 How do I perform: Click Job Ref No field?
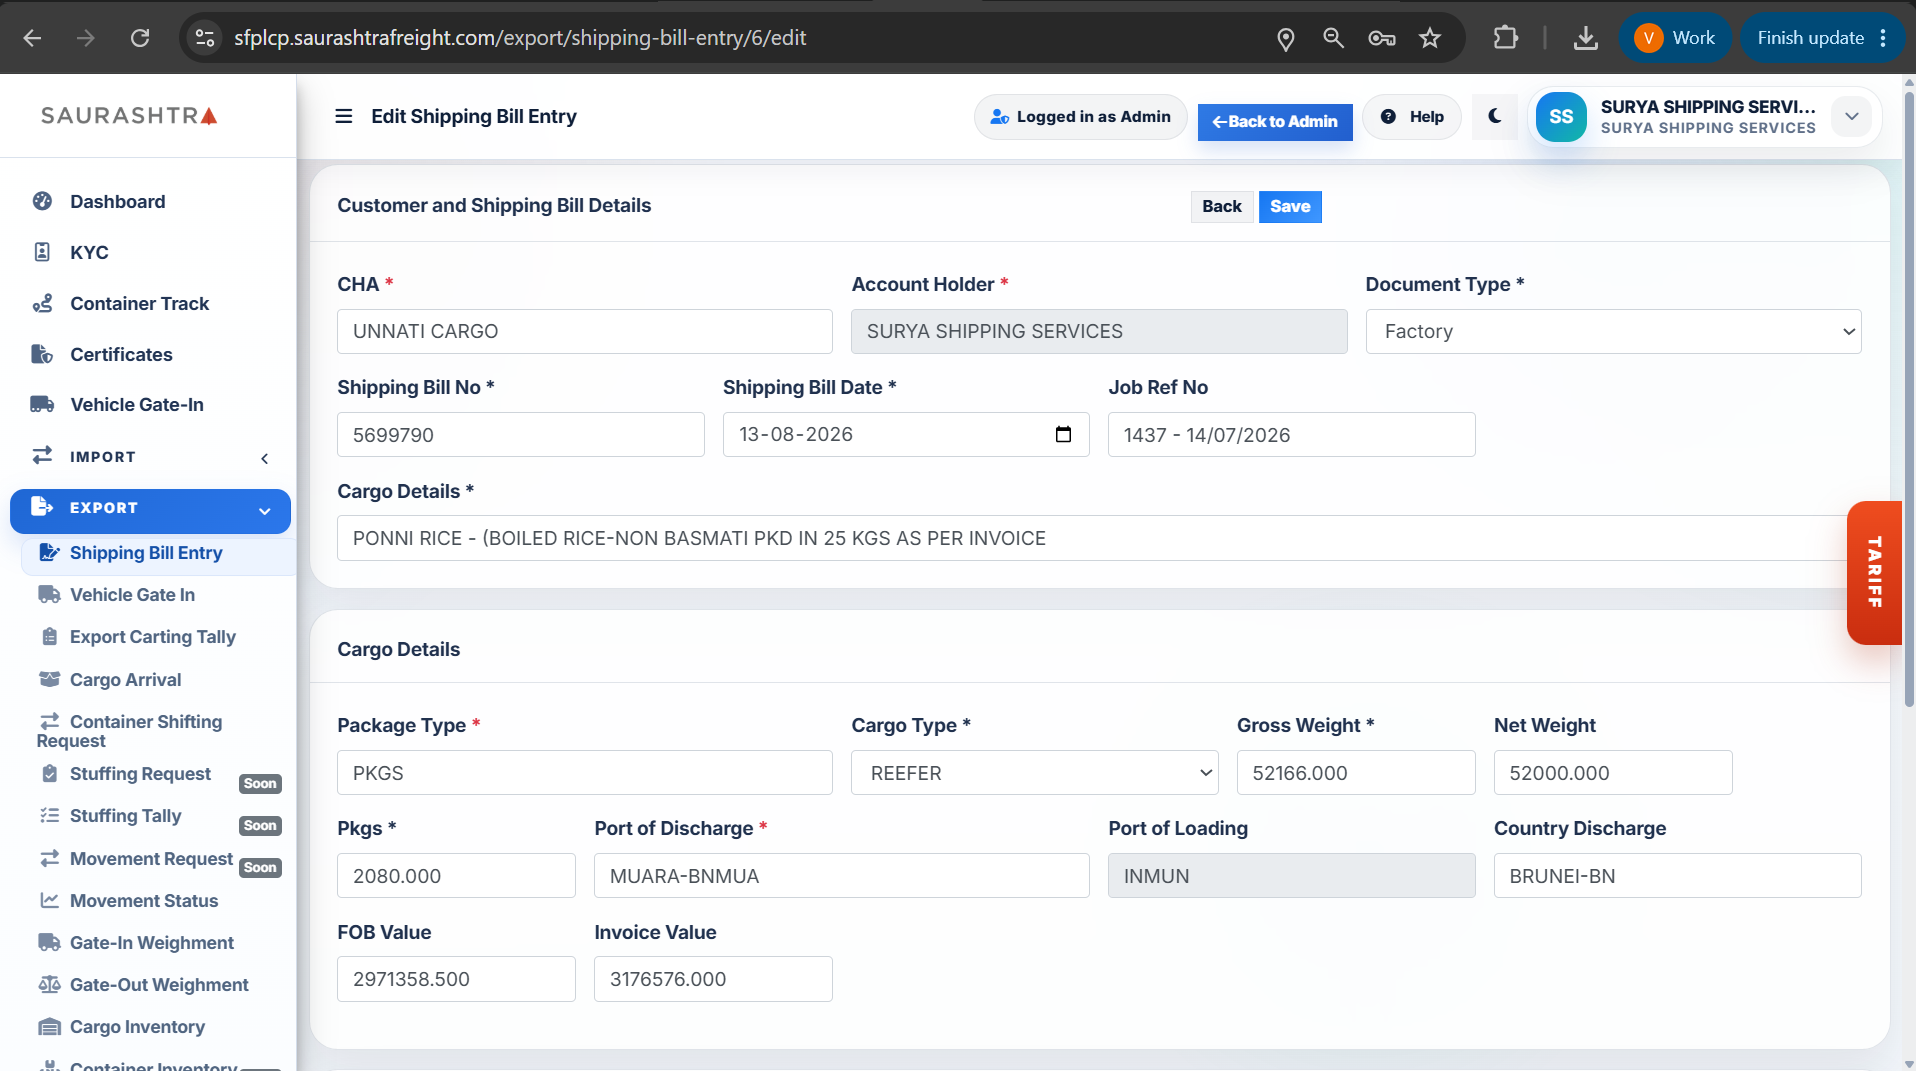pos(1291,435)
